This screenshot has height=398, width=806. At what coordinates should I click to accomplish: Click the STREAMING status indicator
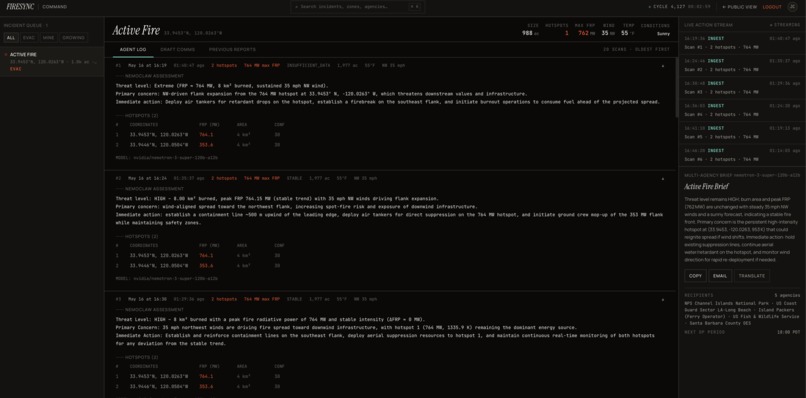[x=784, y=25]
